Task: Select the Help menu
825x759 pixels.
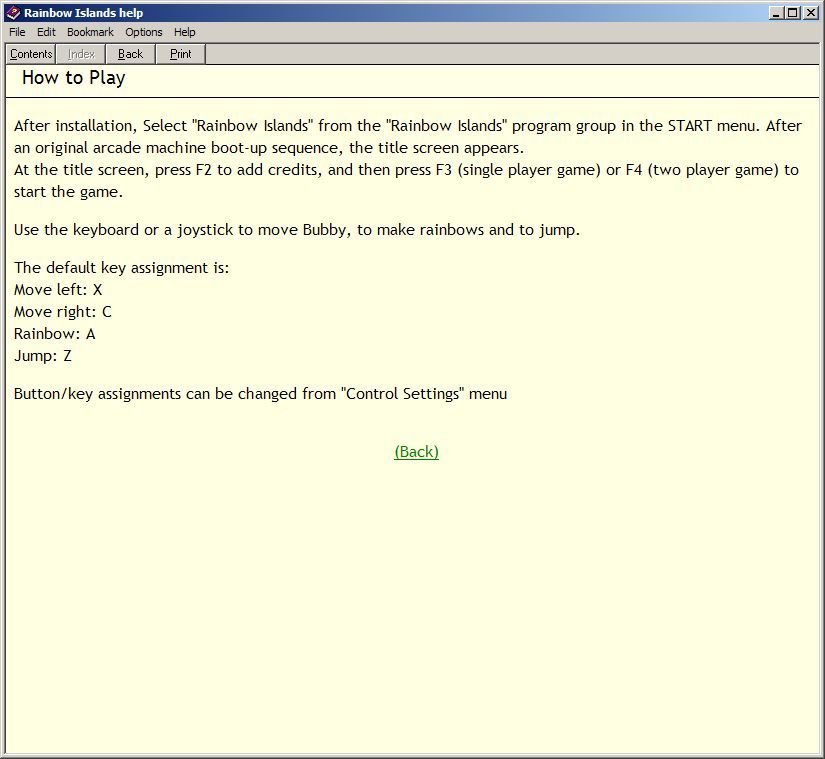Action: pyautogui.click(x=184, y=32)
